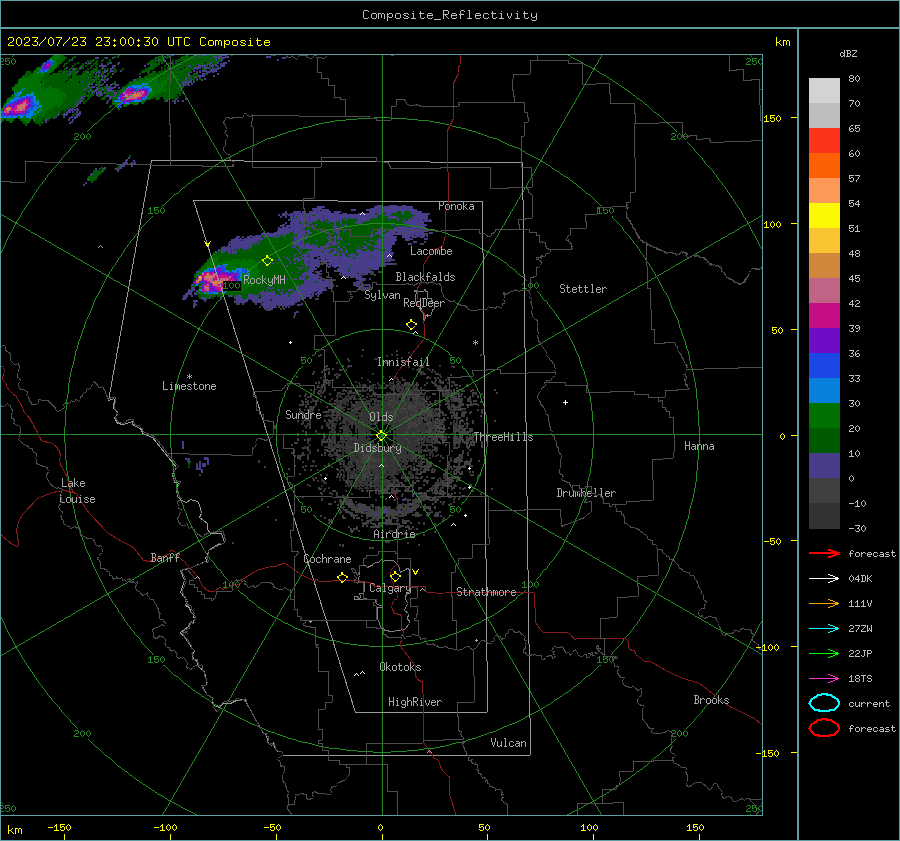Image resolution: width=900 pixels, height=841 pixels.
Task: Click the Stettler label
Action: point(583,289)
